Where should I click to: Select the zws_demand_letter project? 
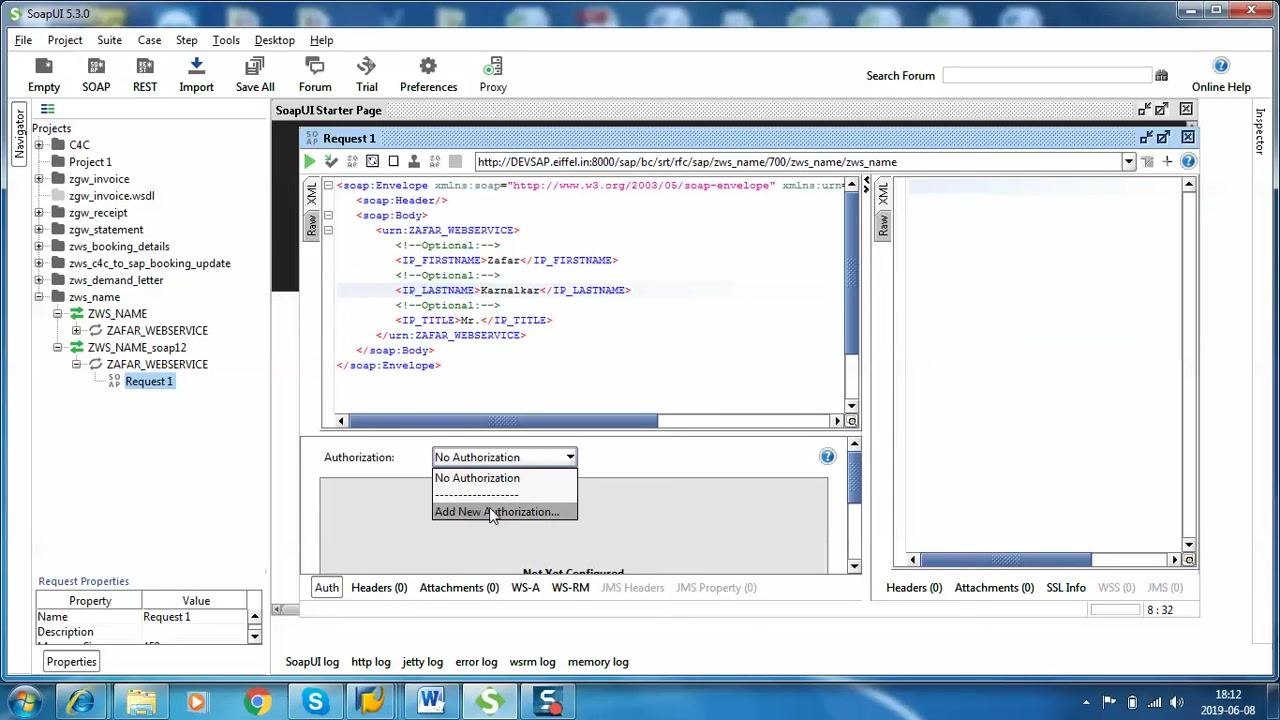click(x=116, y=280)
